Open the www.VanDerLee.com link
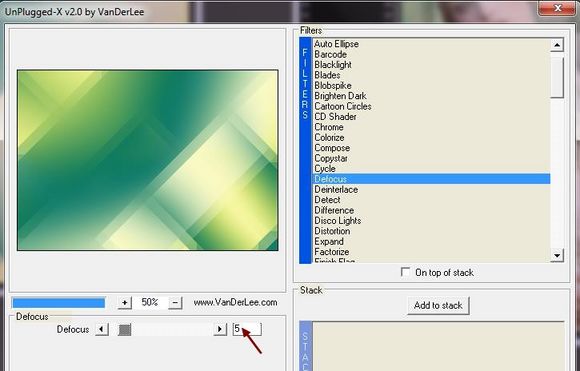 click(235, 302)
